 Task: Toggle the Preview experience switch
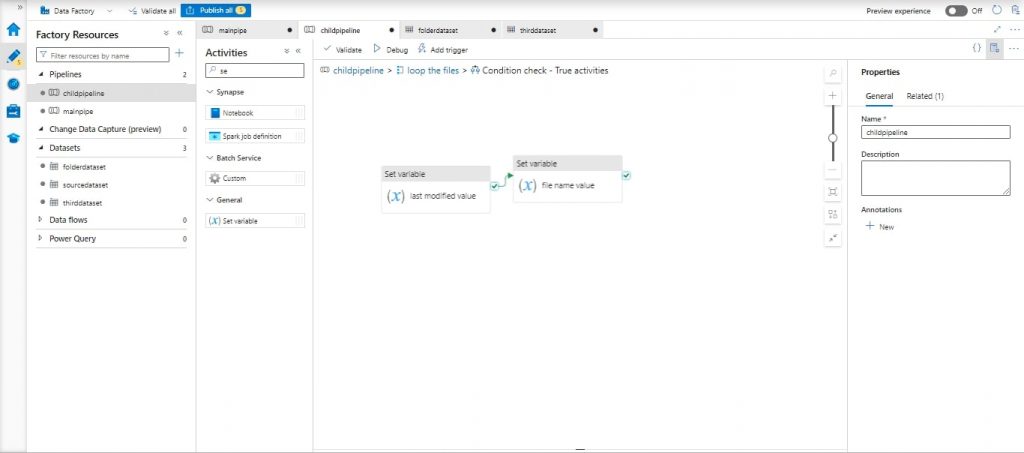(x=957, y=10)
